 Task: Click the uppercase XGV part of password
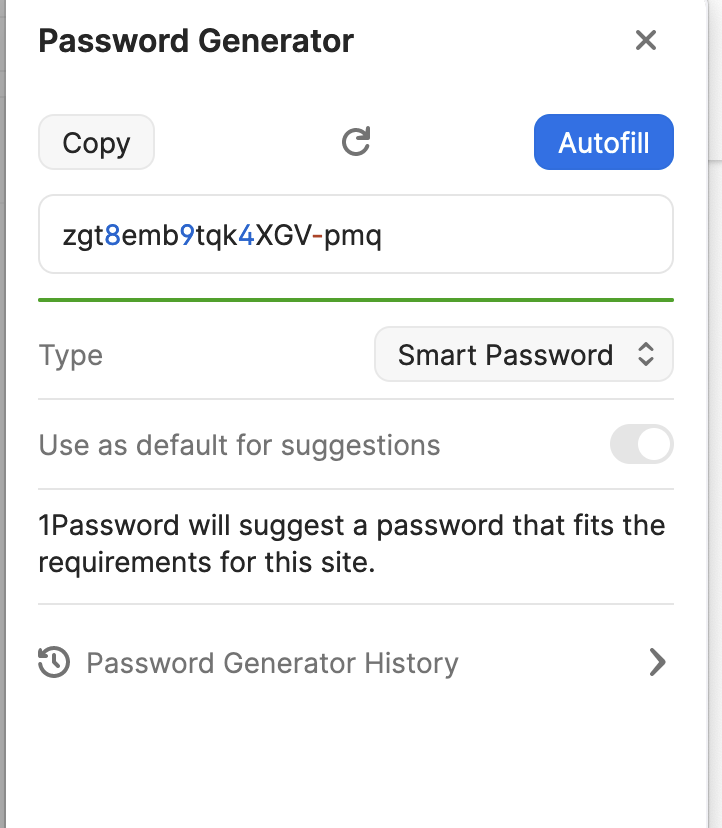[x=283, y=235]
